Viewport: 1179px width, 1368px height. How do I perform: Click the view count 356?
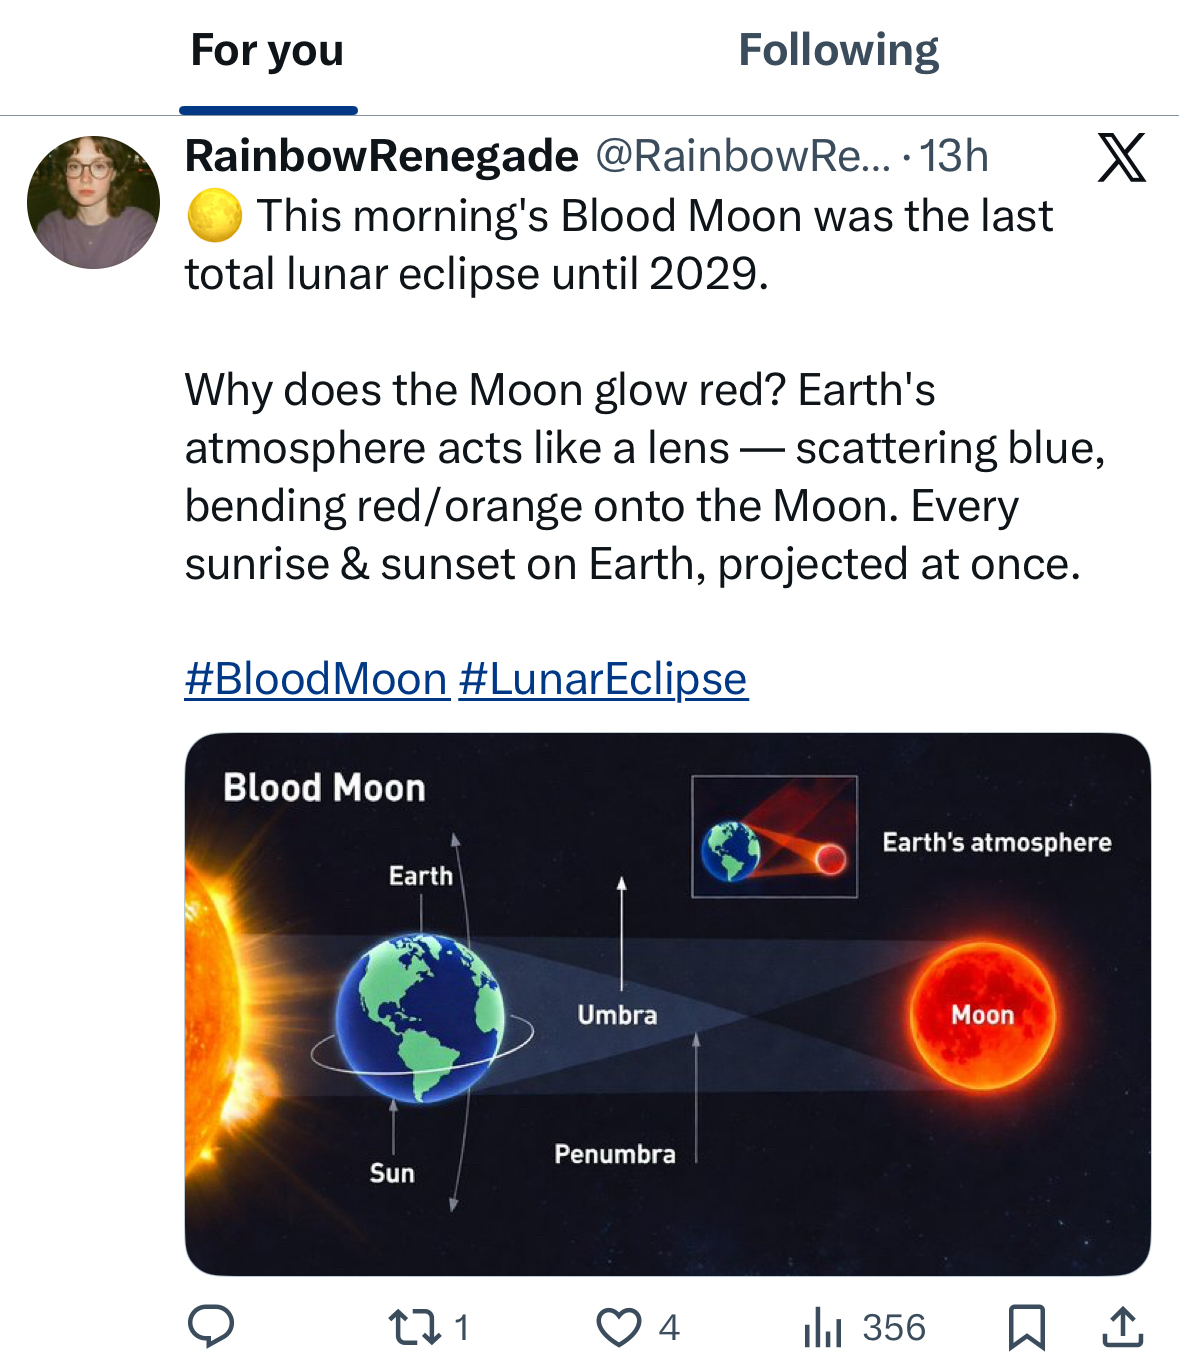894,1327
